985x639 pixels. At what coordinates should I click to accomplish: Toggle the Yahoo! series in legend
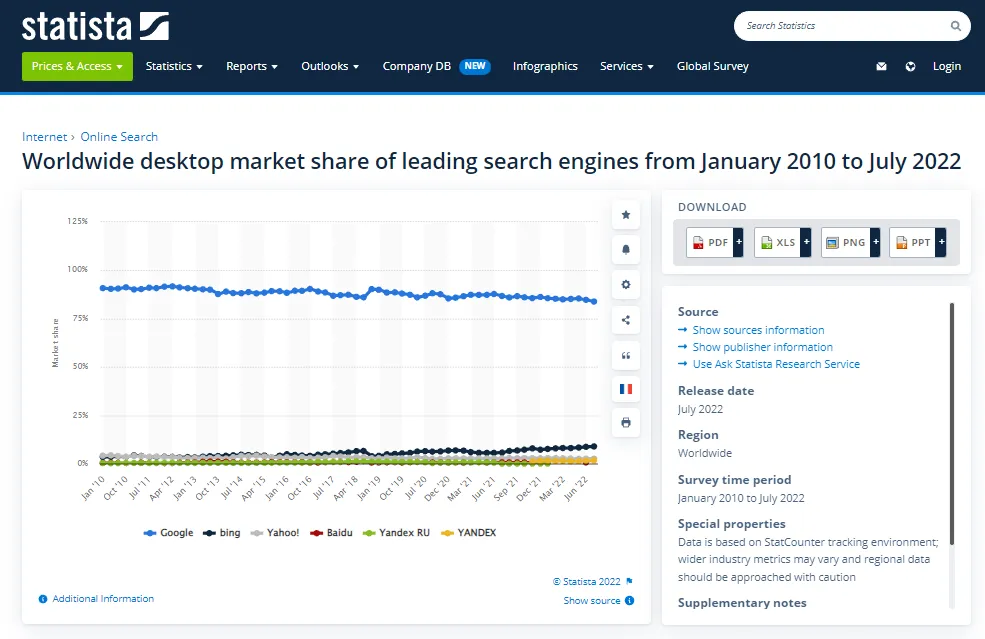(275, 533)
